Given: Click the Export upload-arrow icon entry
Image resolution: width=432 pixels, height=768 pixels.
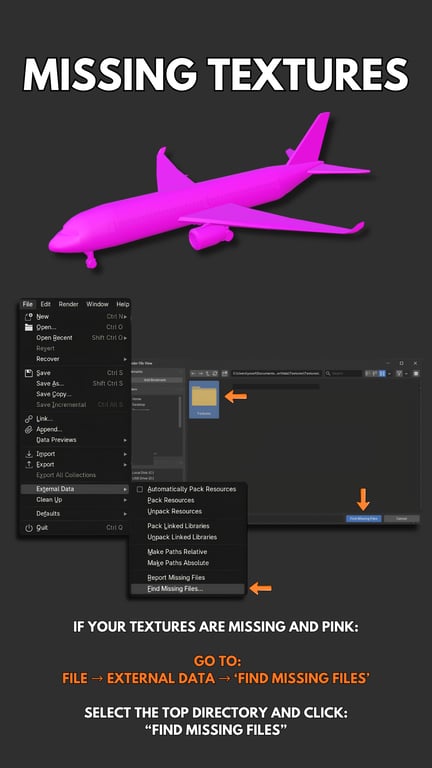Looking at the screenshot, I should click(x=28, y=464).
